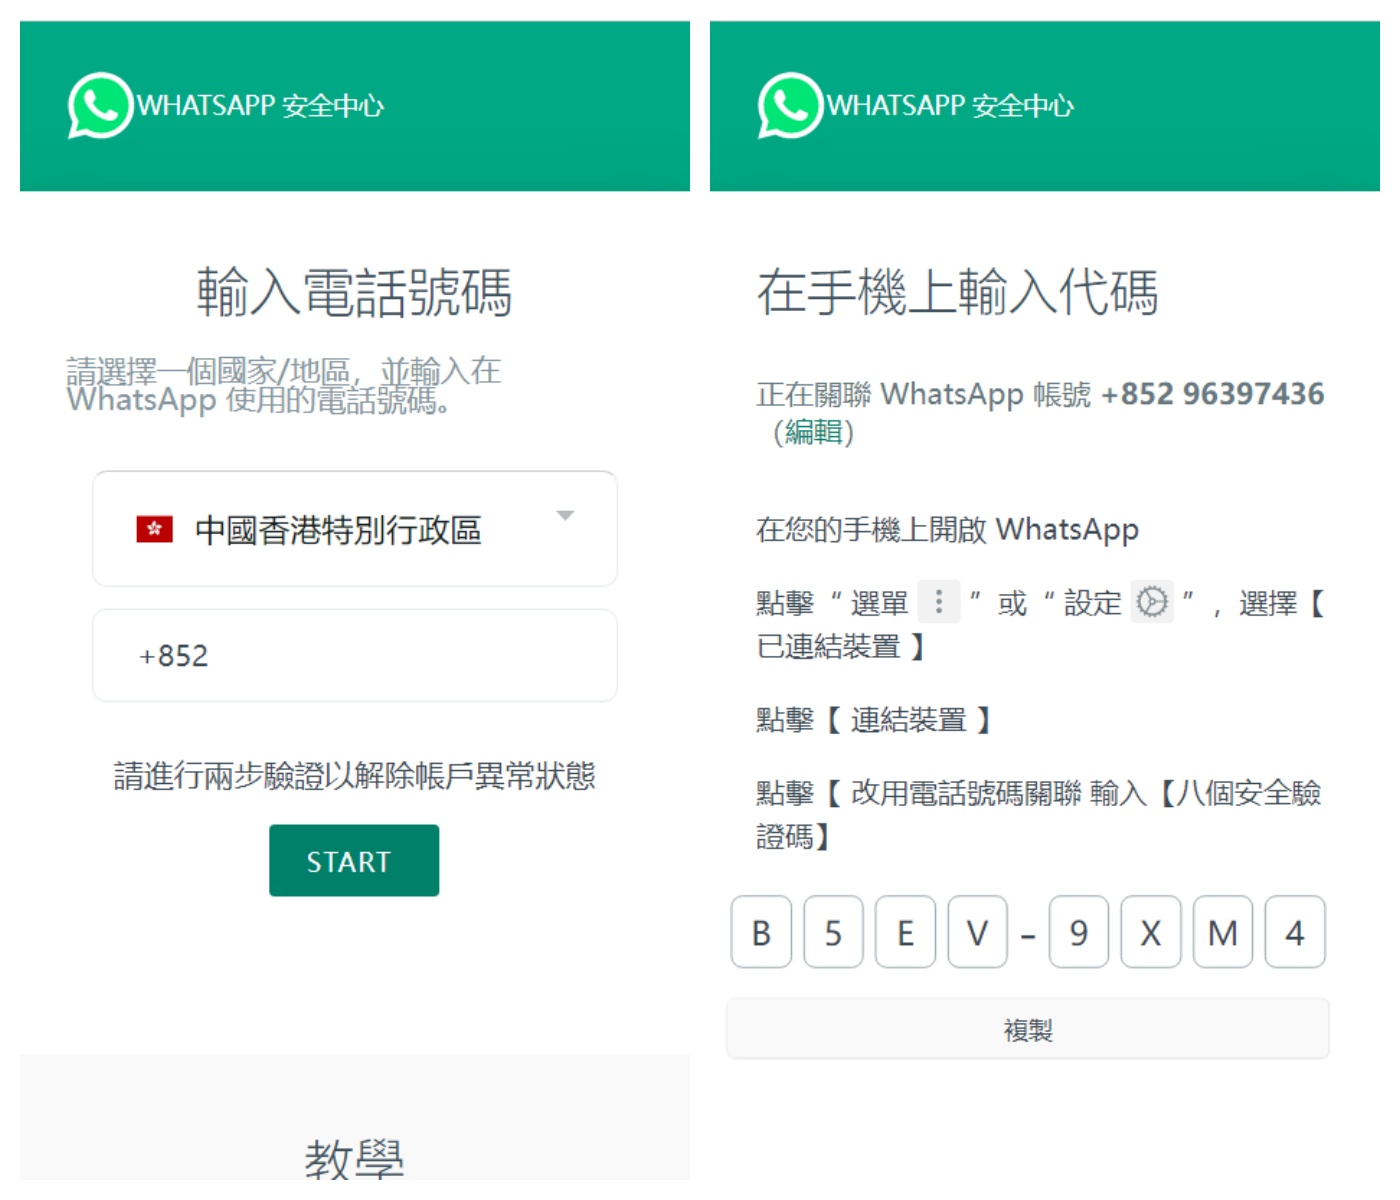This screenshot has height=1200, width=1400.
Task: Select the code box containing V
Action: [977, 932]
